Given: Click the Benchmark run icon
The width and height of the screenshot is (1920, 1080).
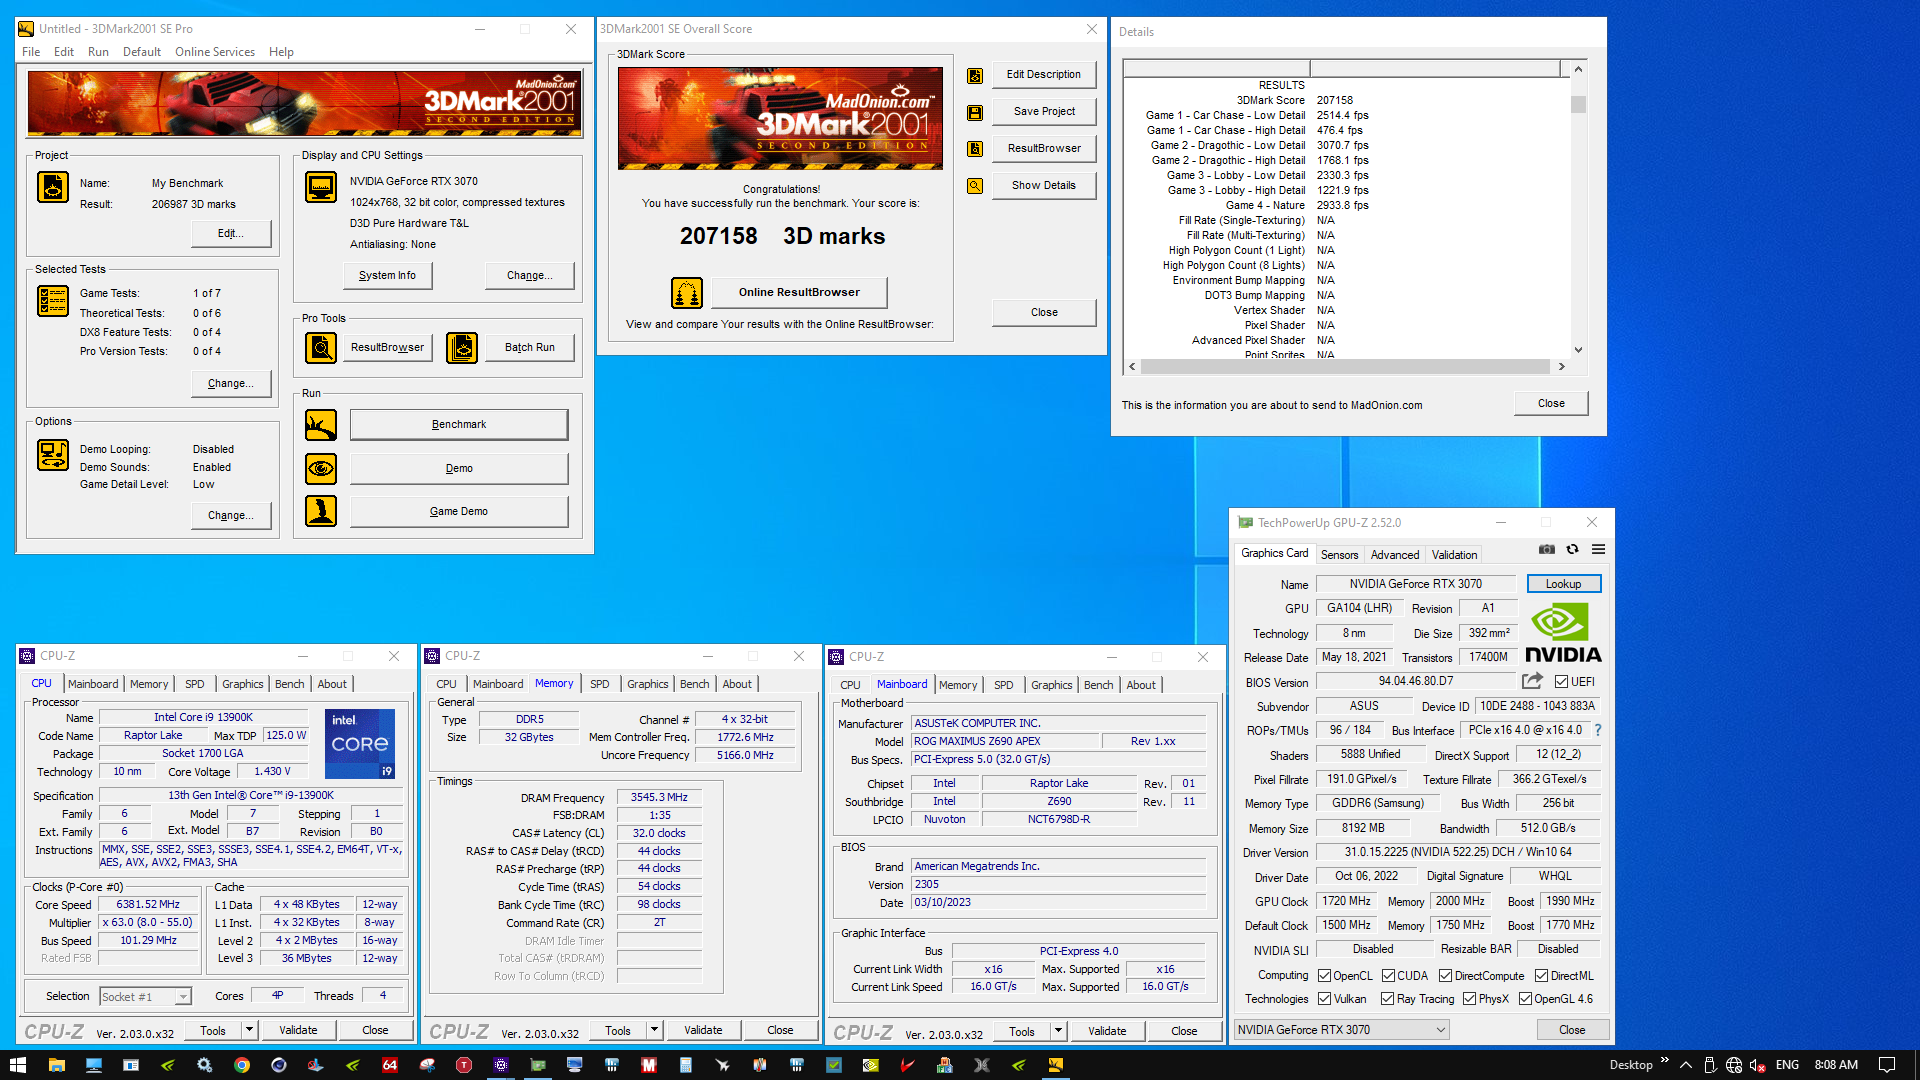Looking at the screenshot, I should click(x=321, y=425).
